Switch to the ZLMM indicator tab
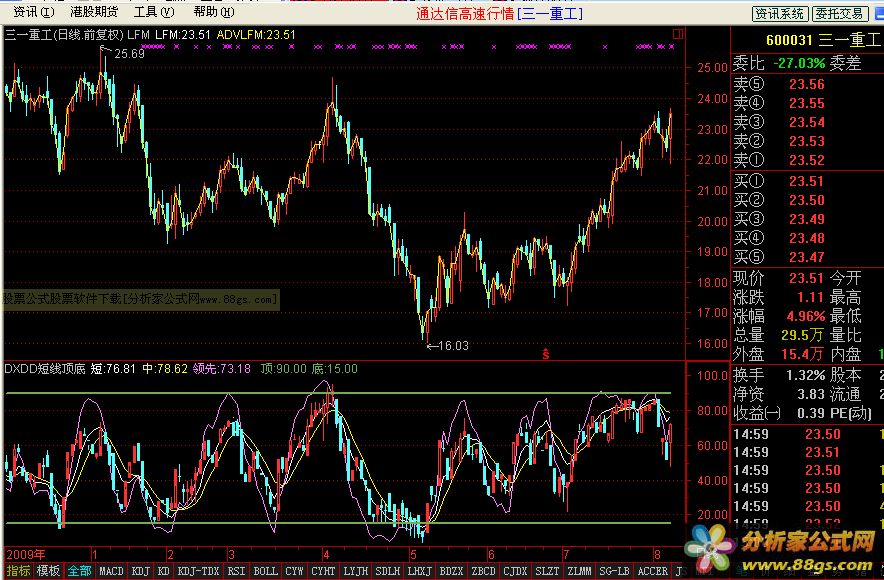Screen dimensions: 884x580 click(x=579, y=571)
